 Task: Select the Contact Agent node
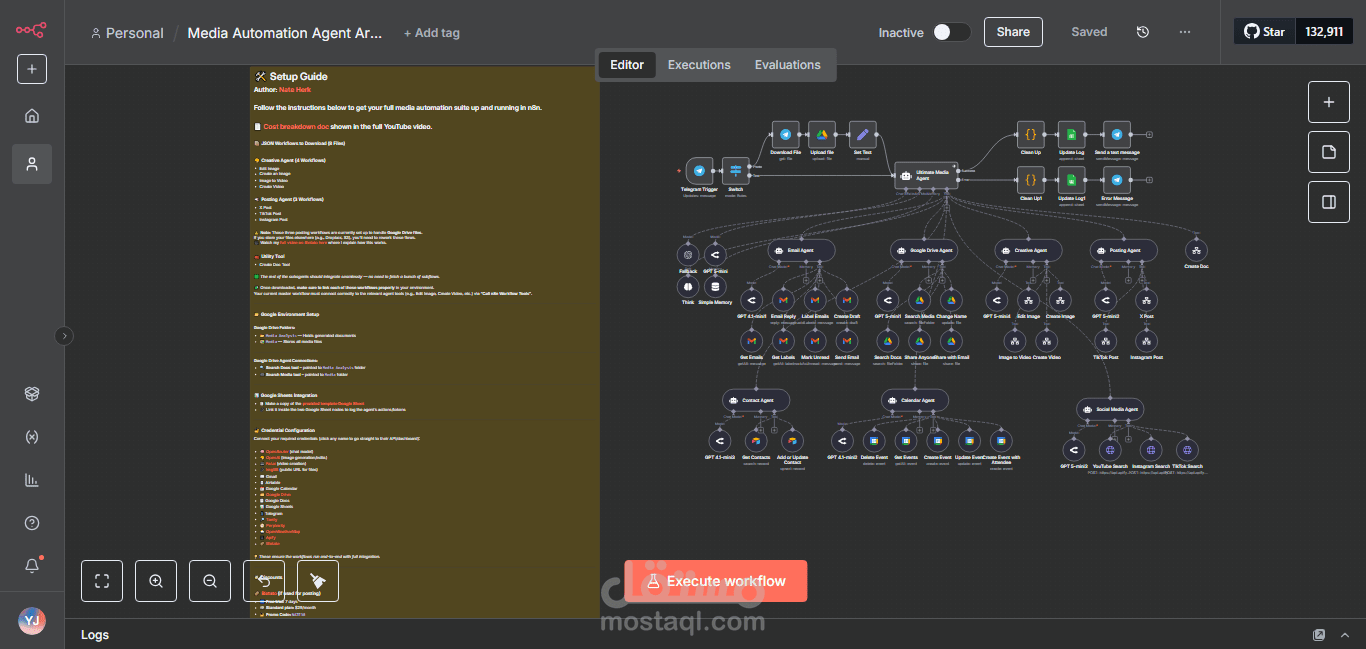[757, 400]
